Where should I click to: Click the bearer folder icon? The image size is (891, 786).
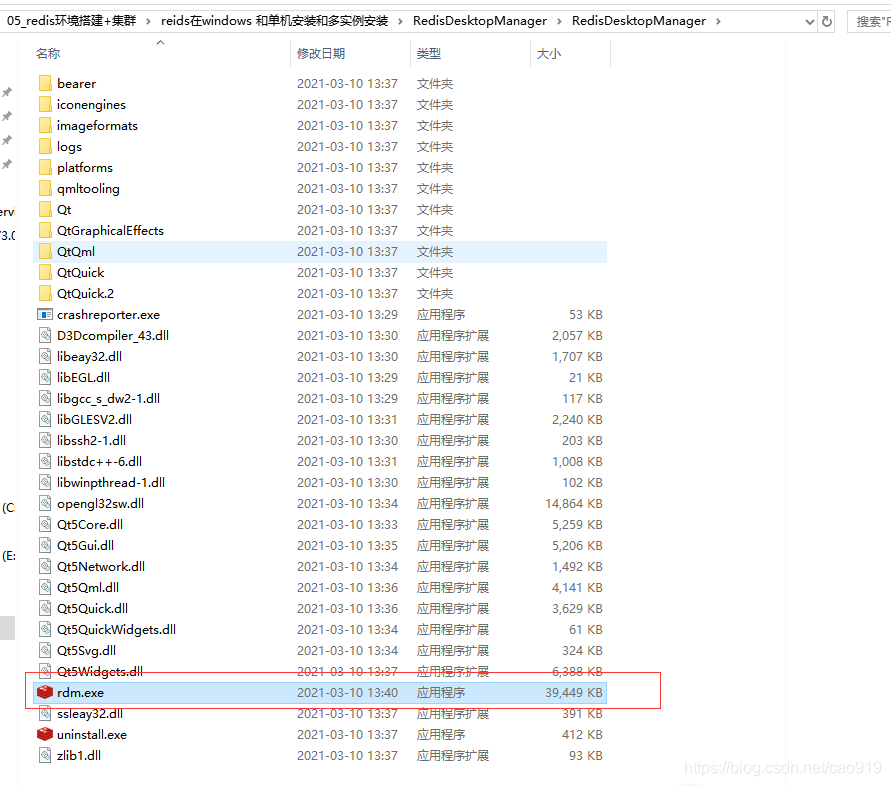pyautogui.click(x=45, y=84)
